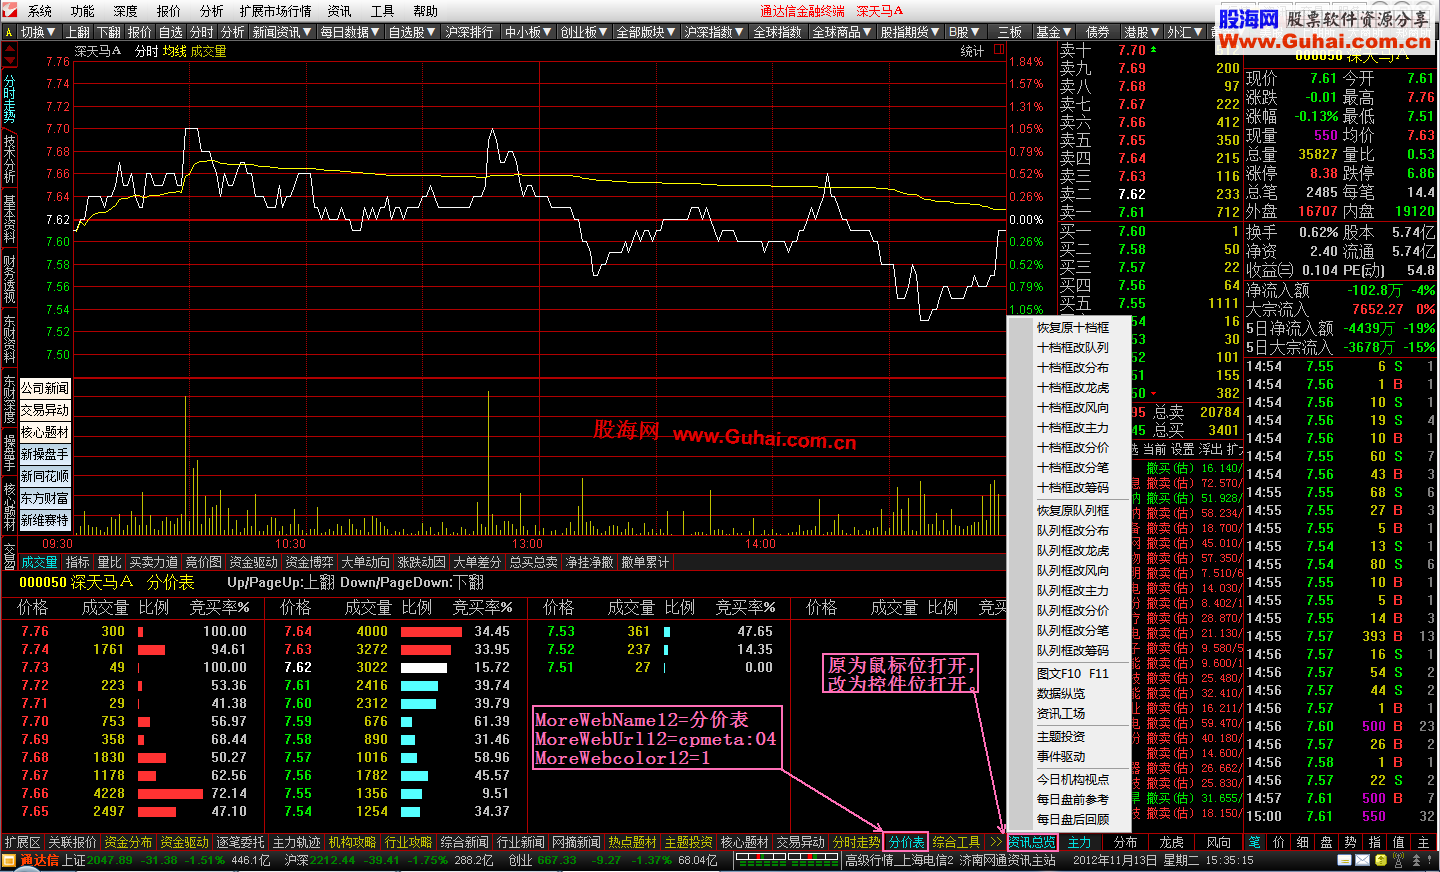The width and height of the screenshot is (1440, 872).
Task: Click the yellow lock icon in status bar
Action: click(x=1381, y=860)
